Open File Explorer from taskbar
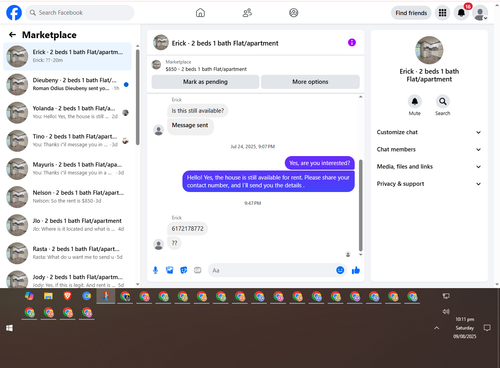 click(x=48, y=296)
